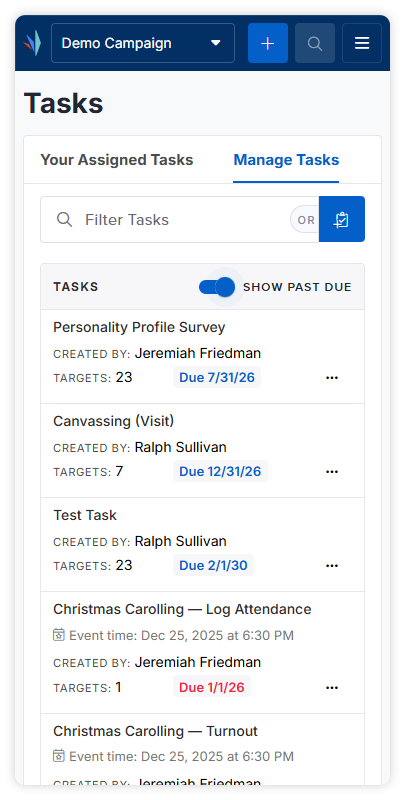The image size is (405, 800).
Task: Toggle Show Past Due switch
Action: tap(217, 287)
